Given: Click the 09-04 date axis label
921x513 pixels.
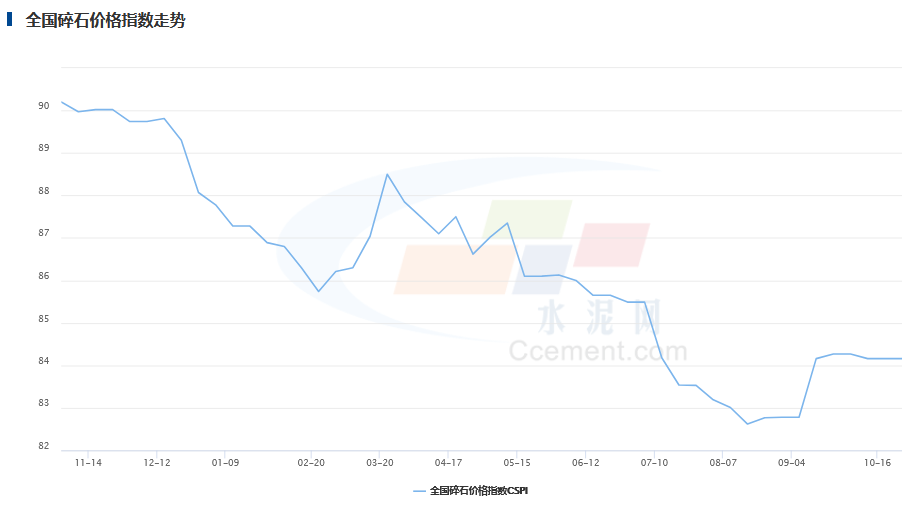Looking at the screenshot, I should click(791, 463).
